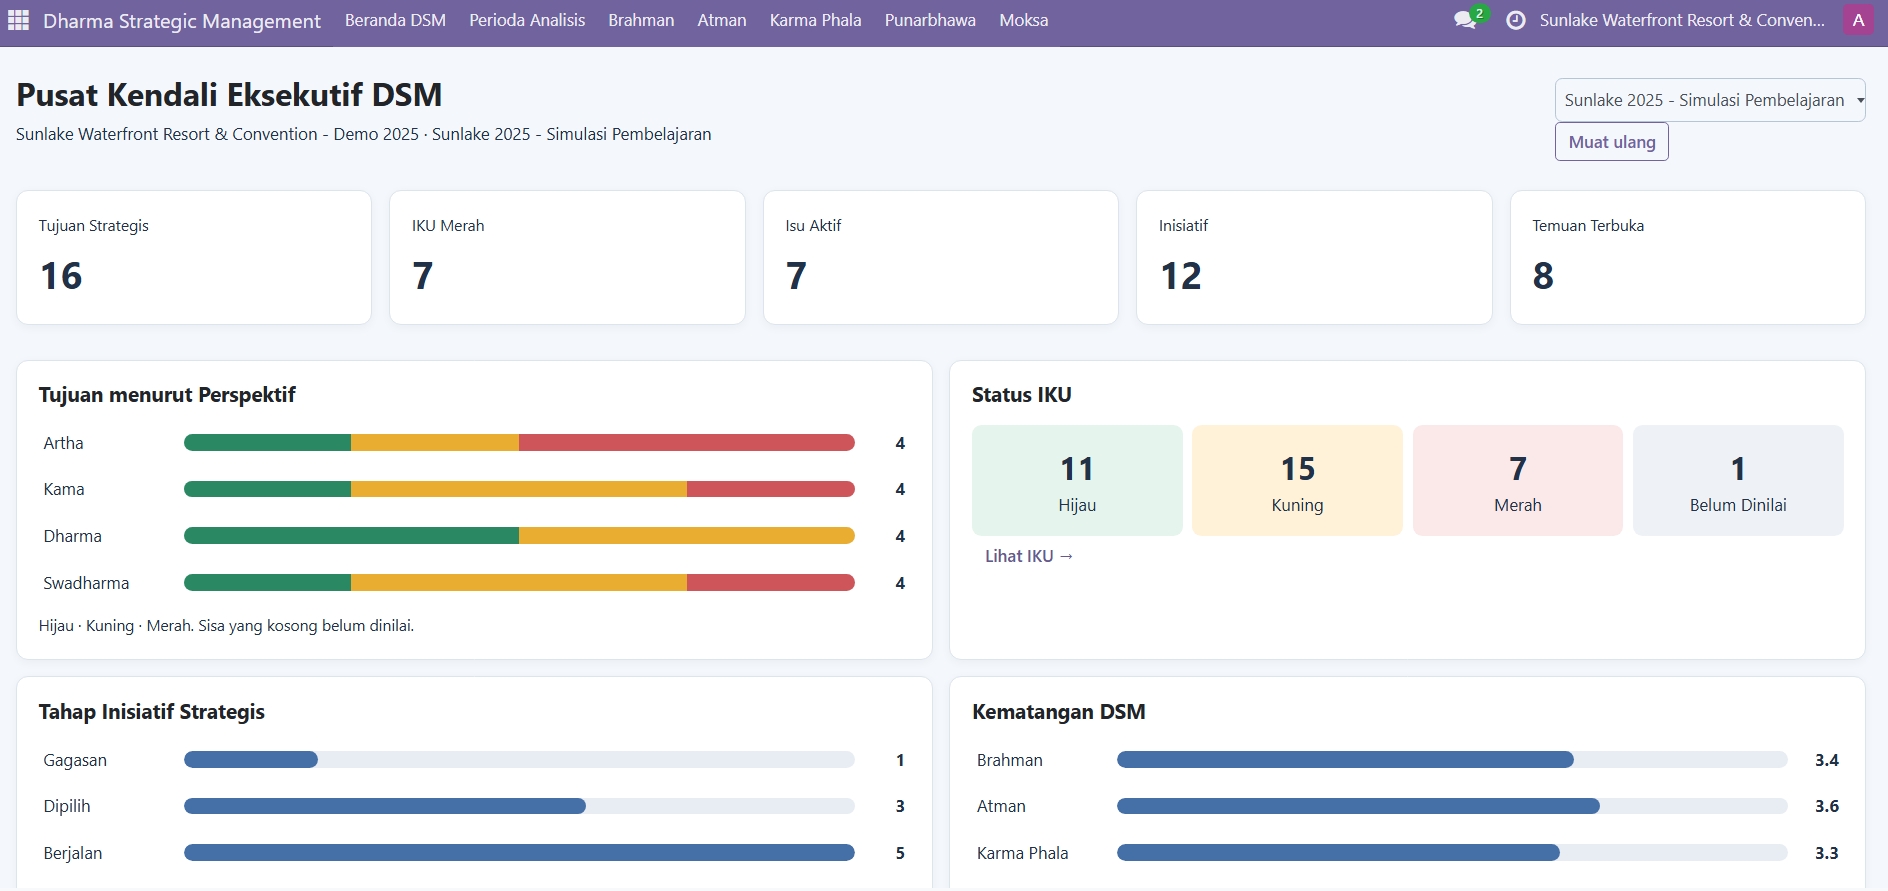
Task: Click the Gagasan stage progress bar
Action: (x=519, y=760)
